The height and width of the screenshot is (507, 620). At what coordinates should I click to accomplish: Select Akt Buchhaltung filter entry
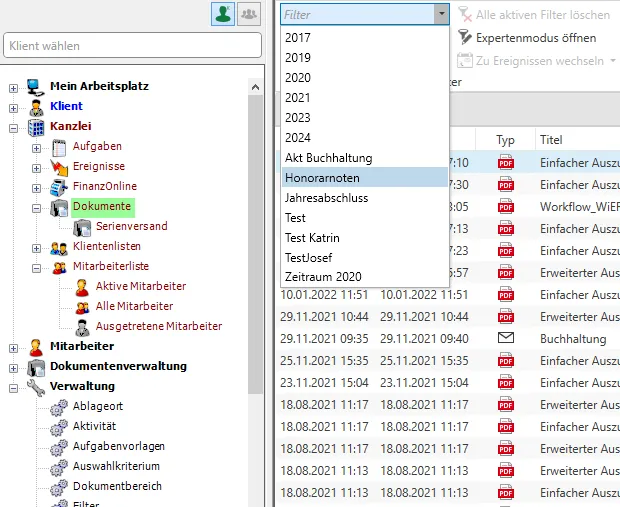(365, 158)
